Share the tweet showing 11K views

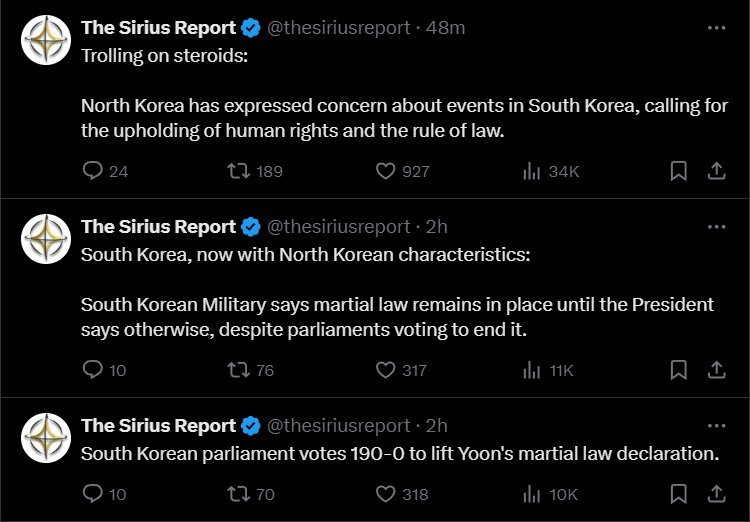(x=717, y=370)
